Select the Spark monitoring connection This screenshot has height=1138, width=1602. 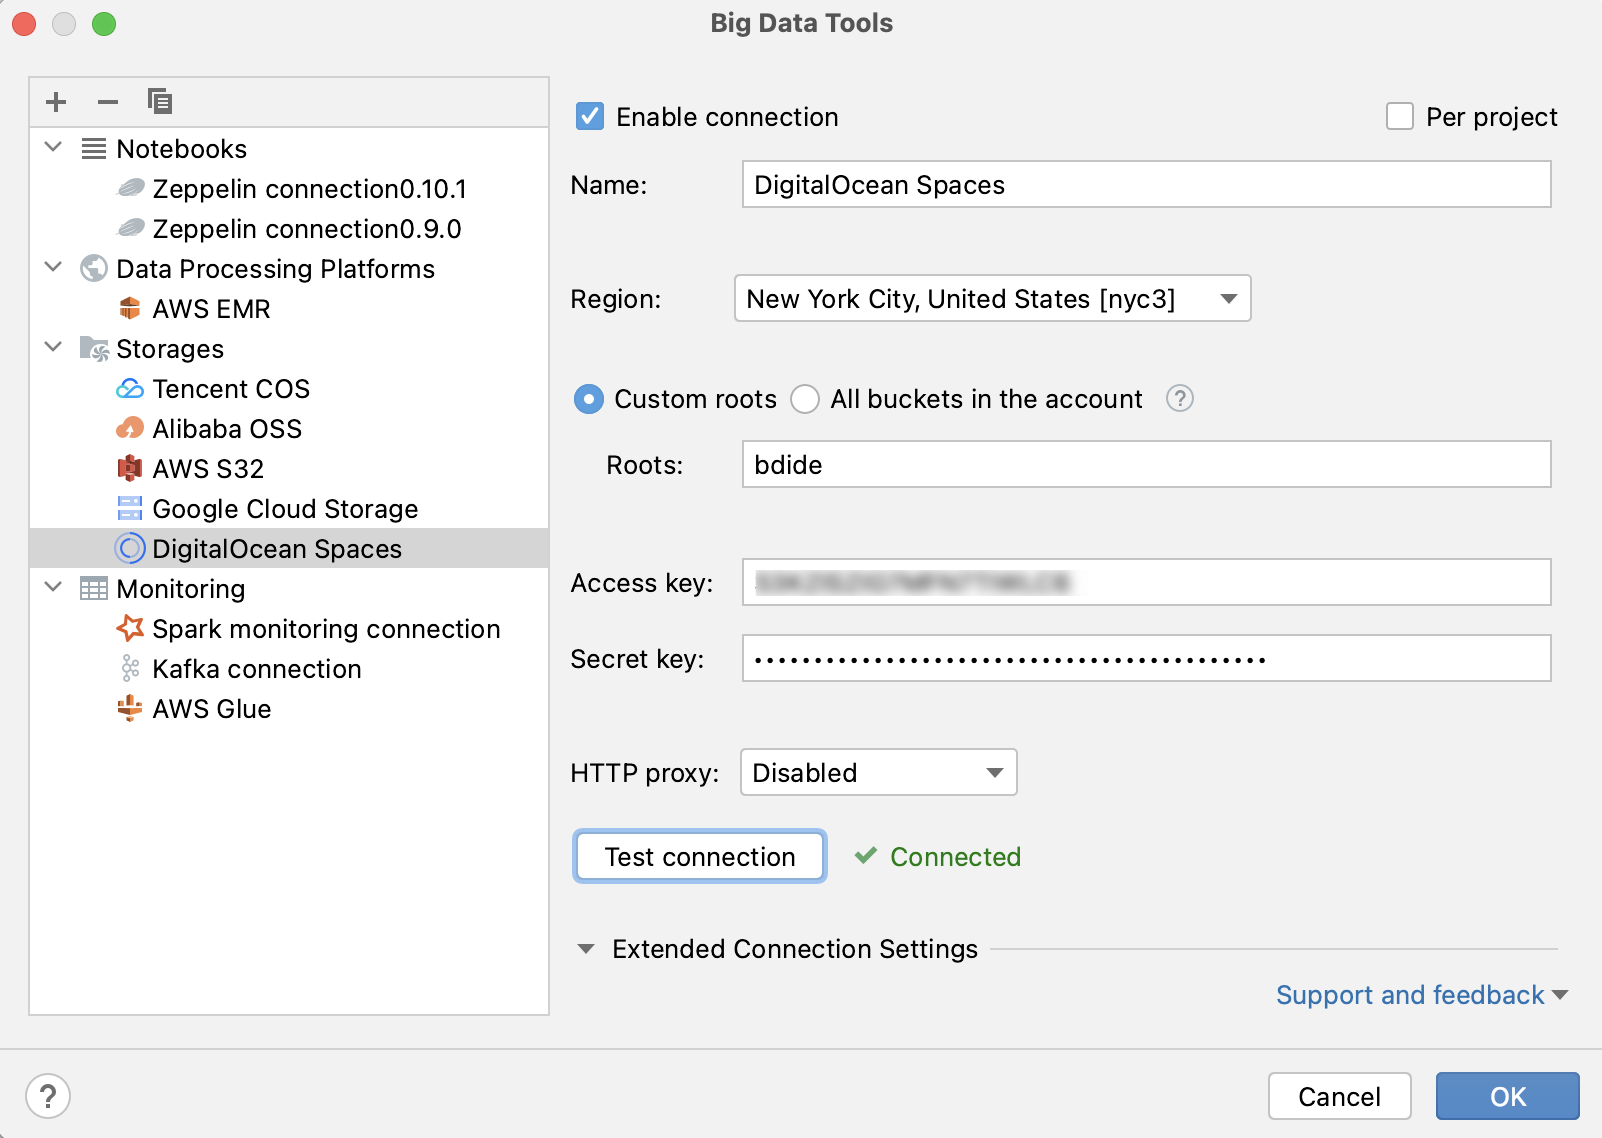pyautogui.click(x=326, y=628)
